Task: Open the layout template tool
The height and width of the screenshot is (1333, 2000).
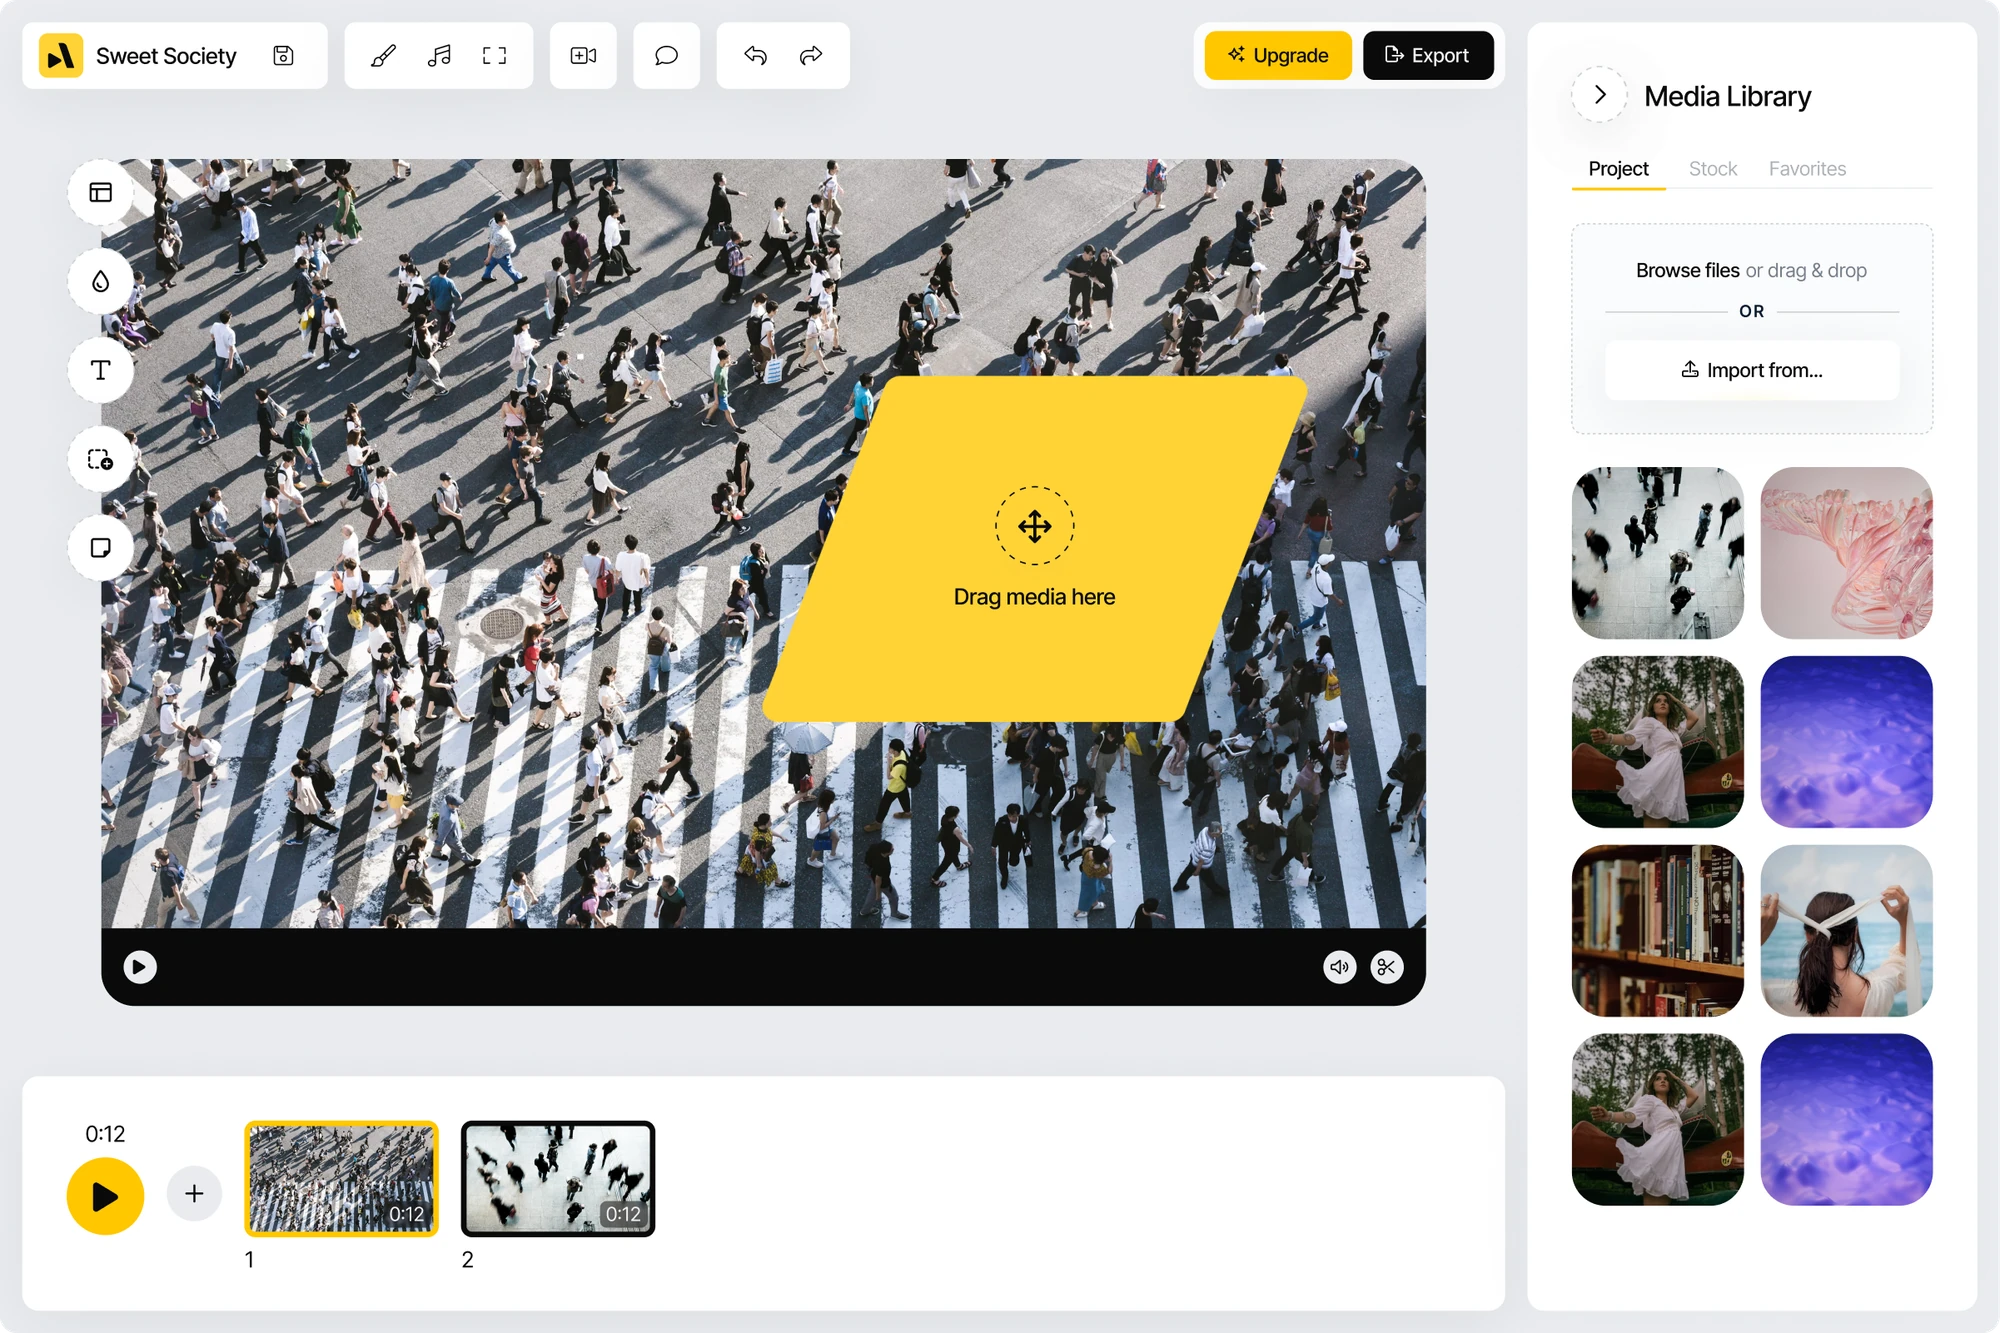Action: [x=101, y=192]
